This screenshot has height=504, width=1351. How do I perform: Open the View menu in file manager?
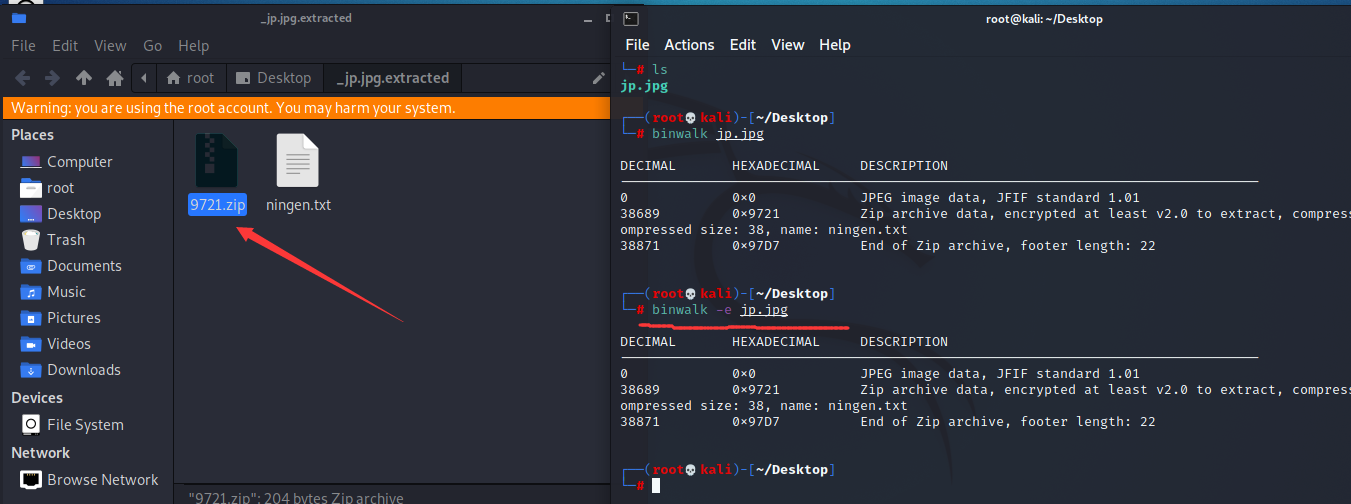pos(110,46)
